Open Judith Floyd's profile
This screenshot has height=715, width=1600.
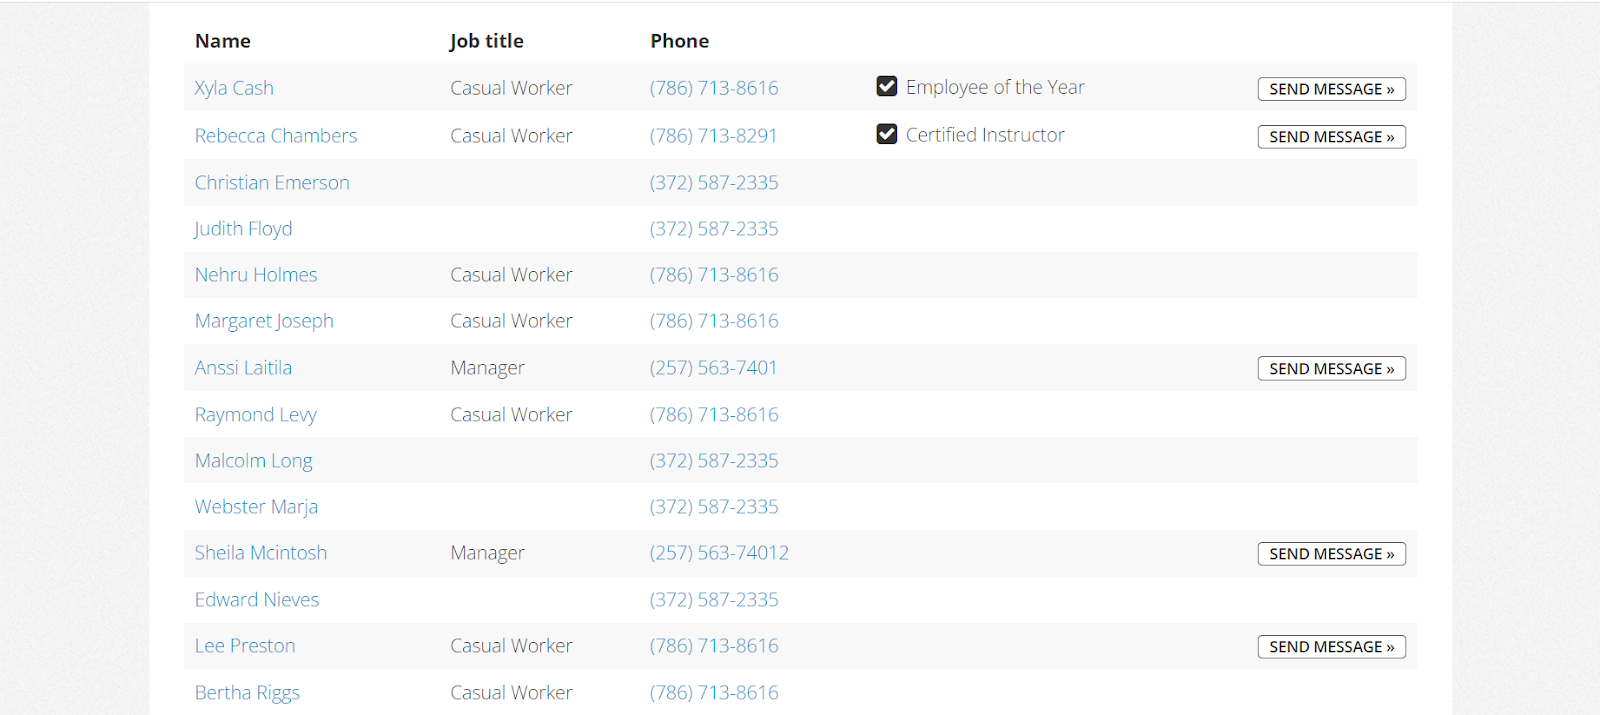point(243,228)
